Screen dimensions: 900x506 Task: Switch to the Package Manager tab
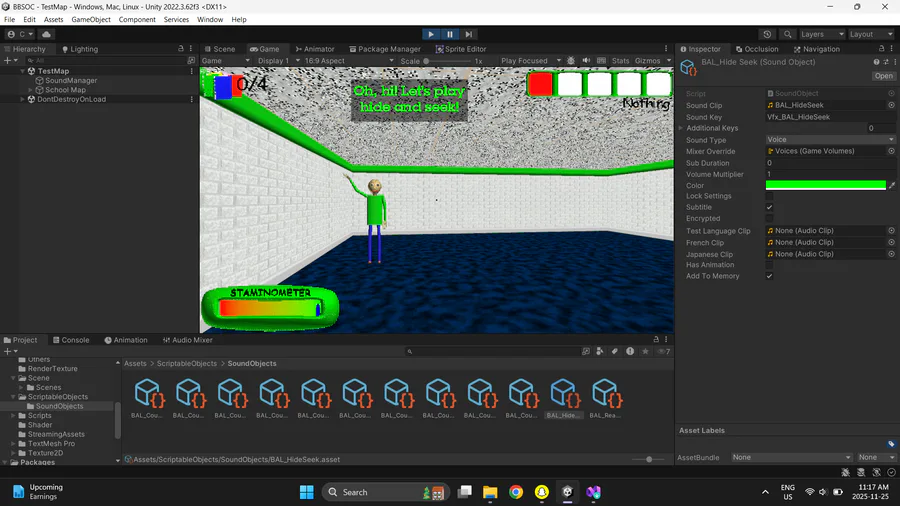[x=385, y=49]
